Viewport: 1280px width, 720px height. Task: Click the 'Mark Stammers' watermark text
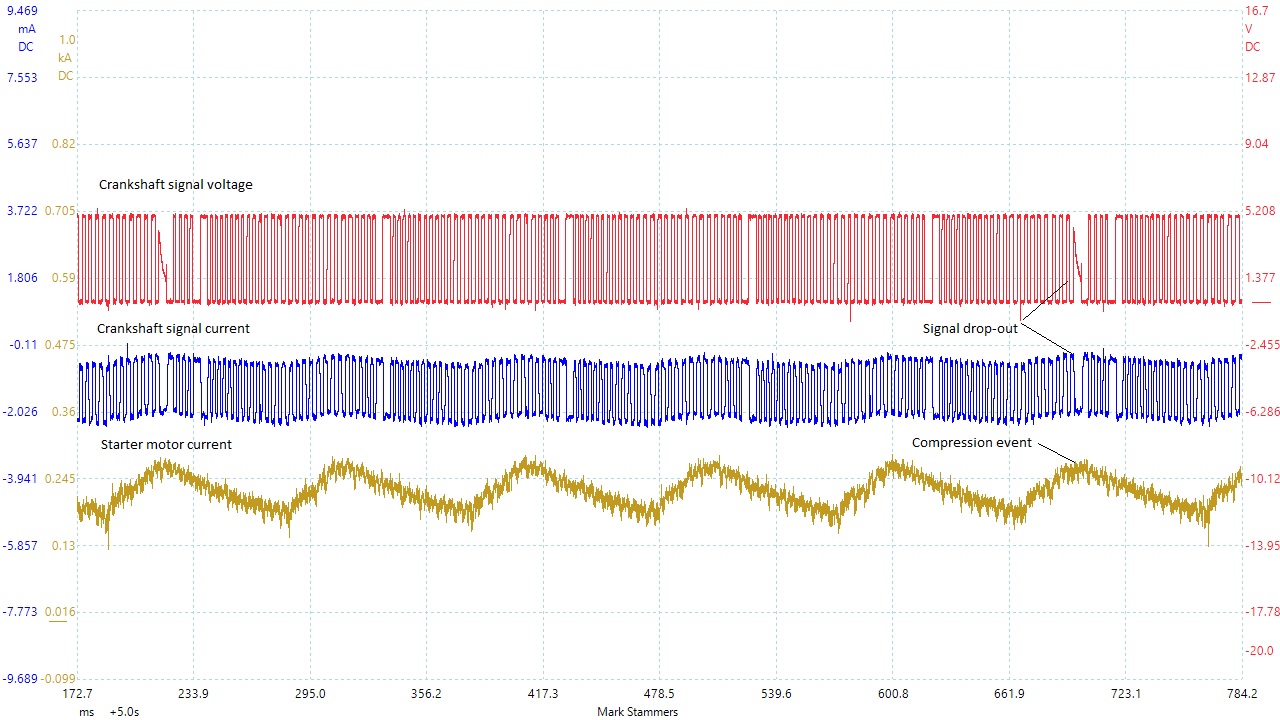coord(637,712)
